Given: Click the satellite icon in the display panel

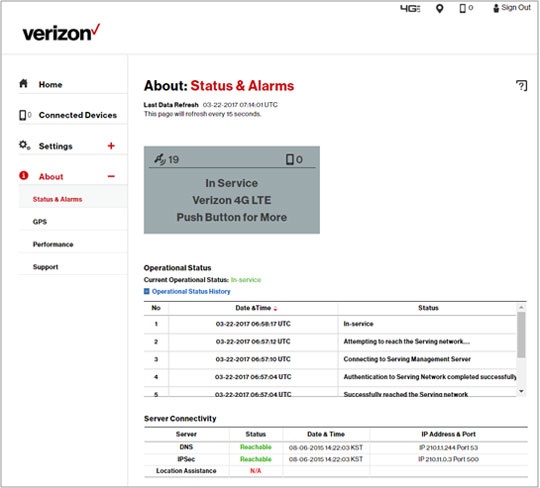Looking at the screenshot, I should click(x=160, y=159).
